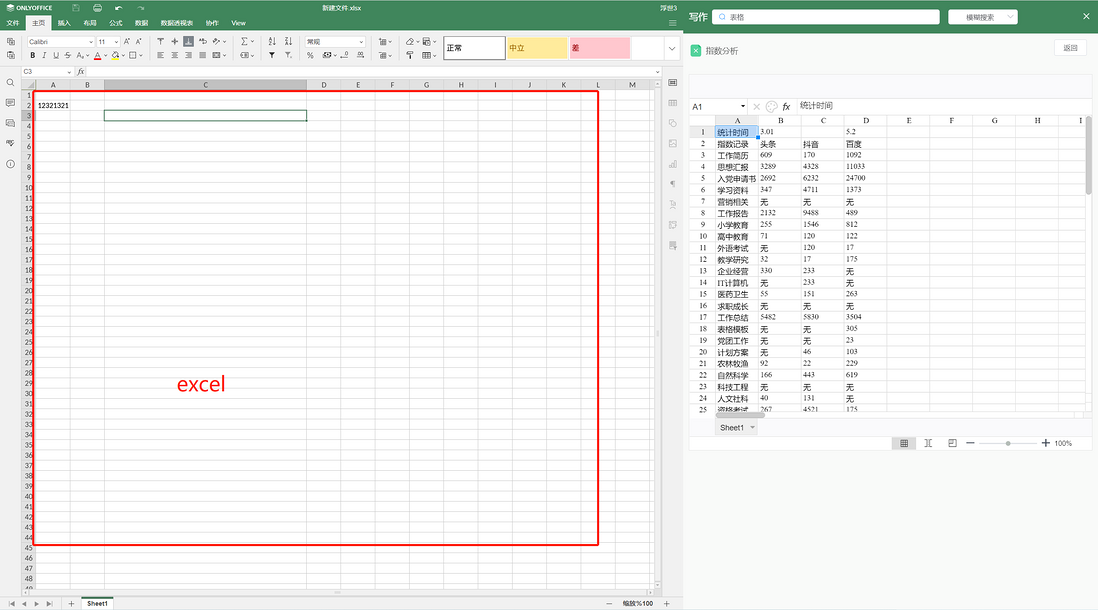Toggle align bottom vertical alignment
Image resolution: width=1098 pixels, height=610 pixels.
(188, 41)
